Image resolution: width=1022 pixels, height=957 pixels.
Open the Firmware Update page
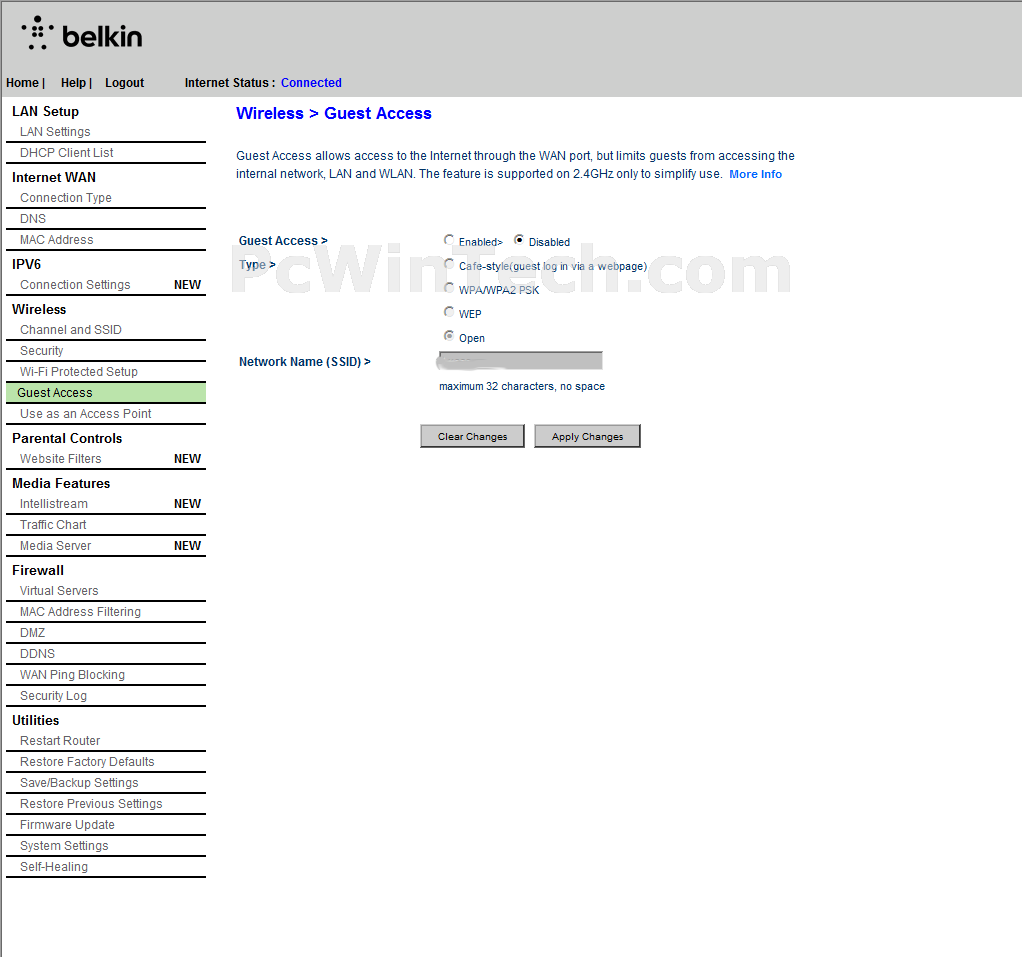tap(67, 825)
